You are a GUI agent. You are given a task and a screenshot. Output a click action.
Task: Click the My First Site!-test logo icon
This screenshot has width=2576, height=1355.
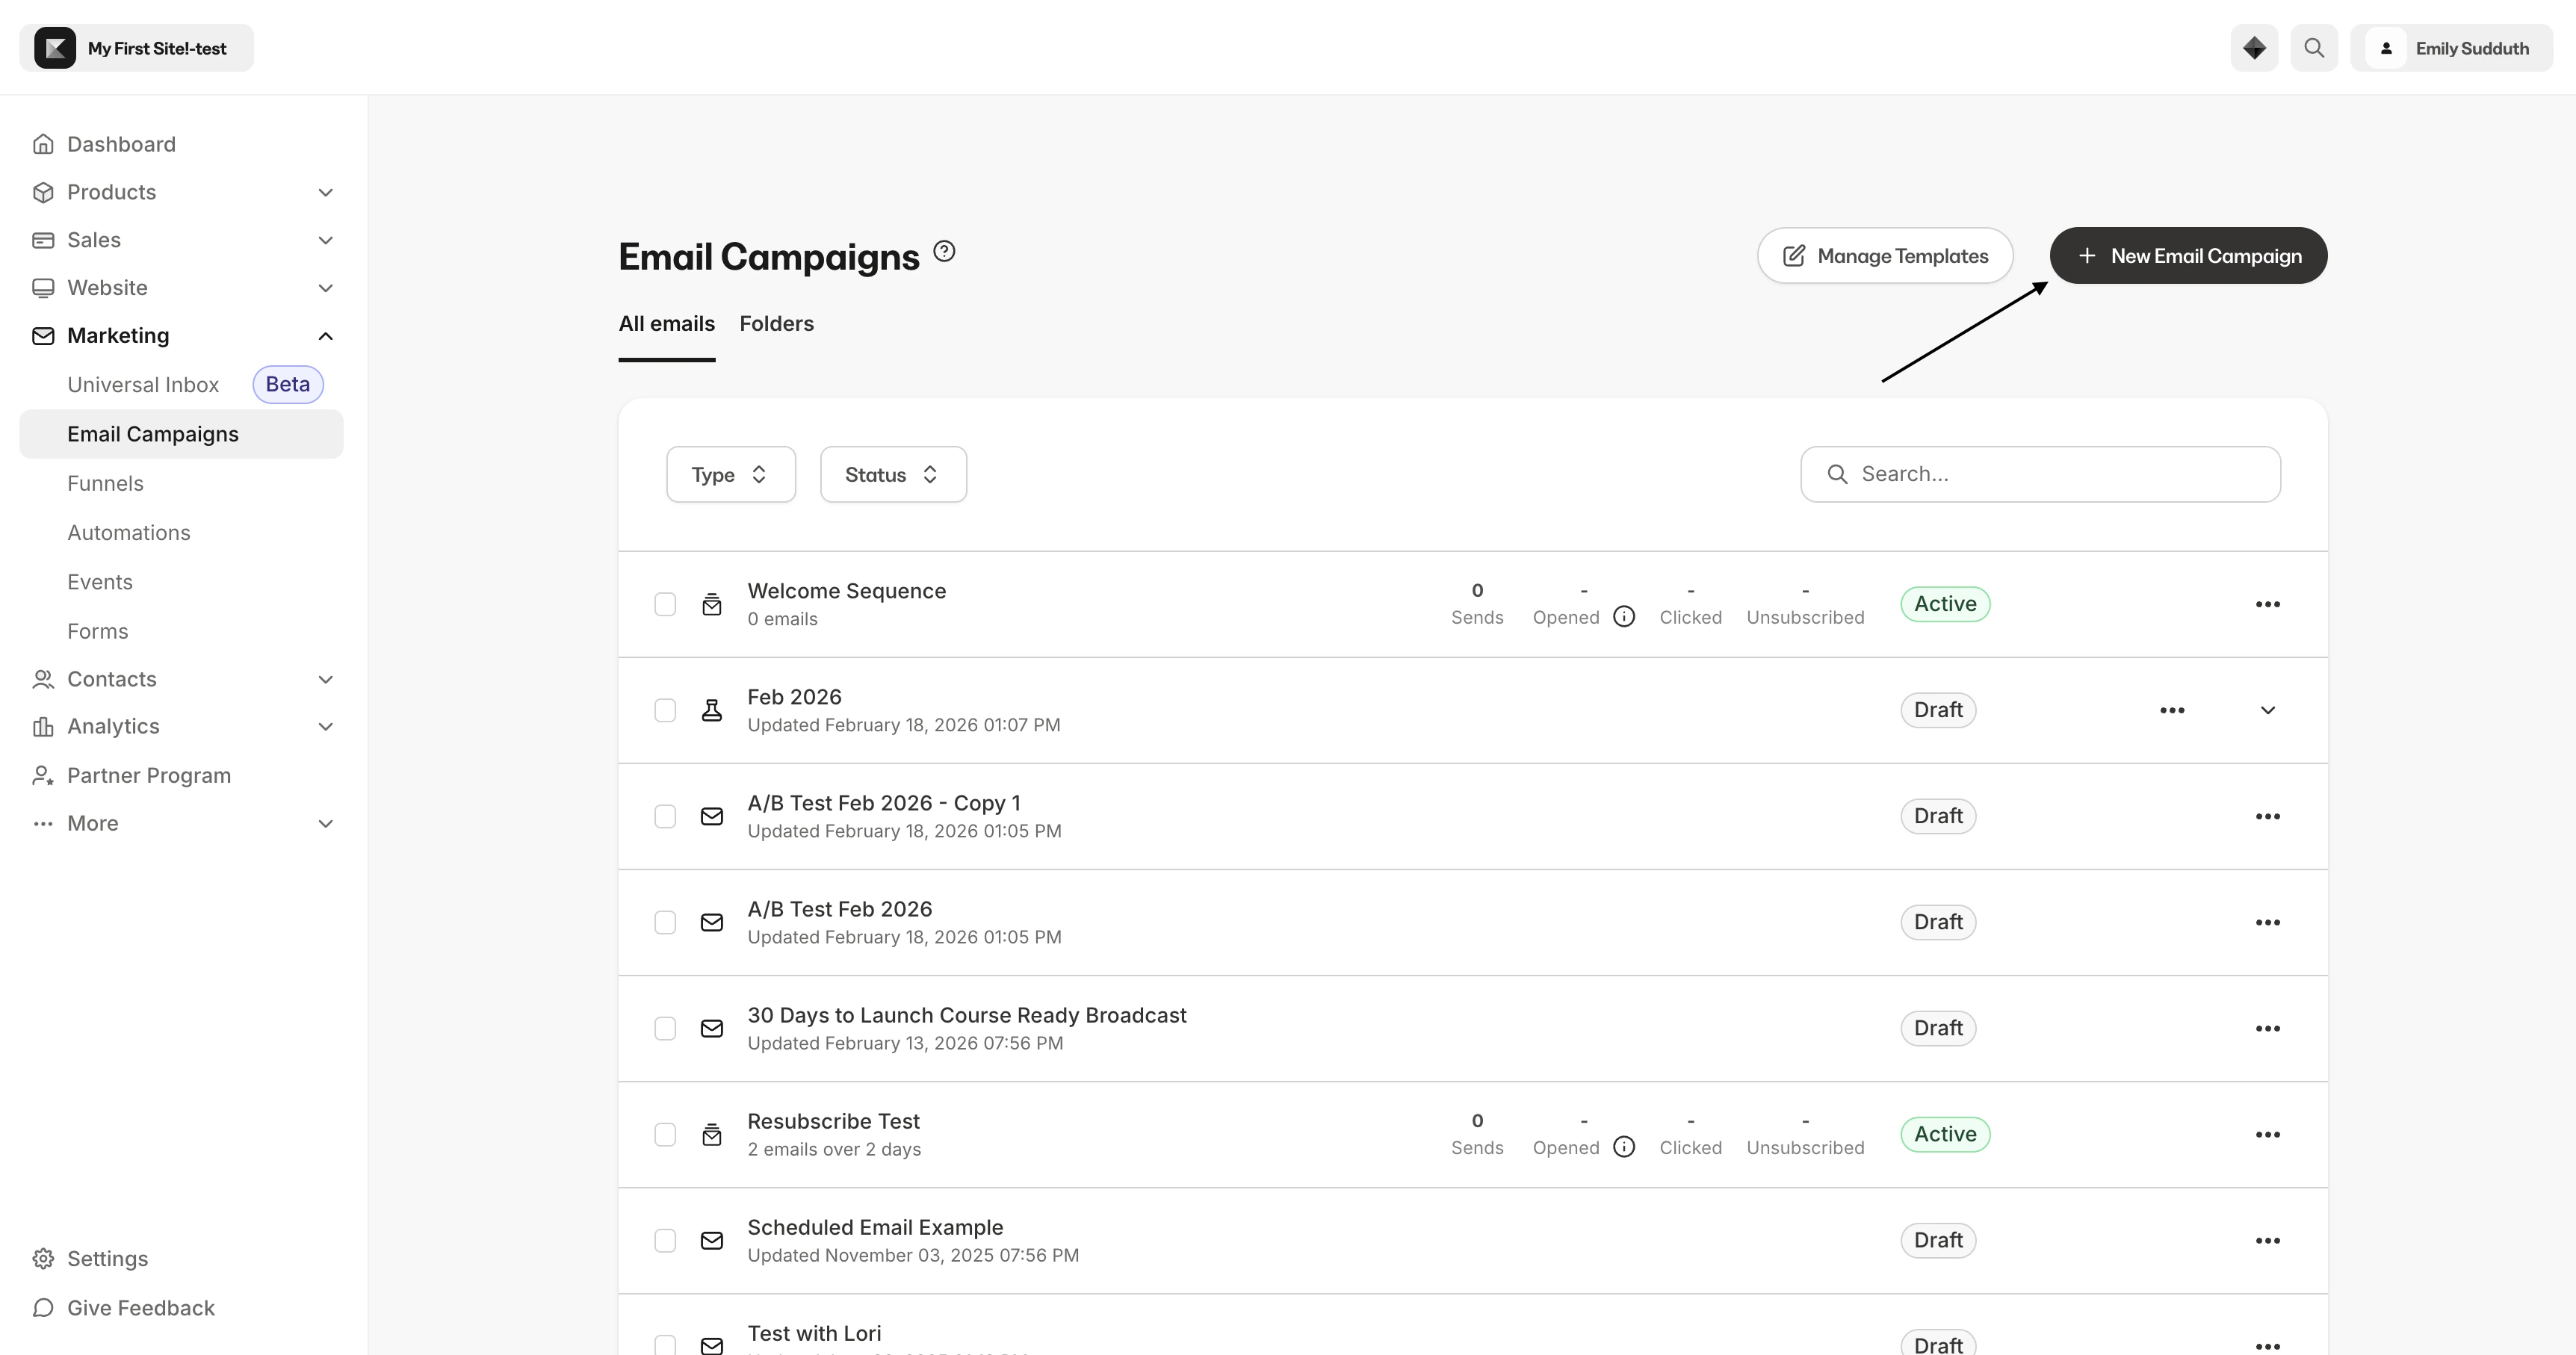click(55, 47)
